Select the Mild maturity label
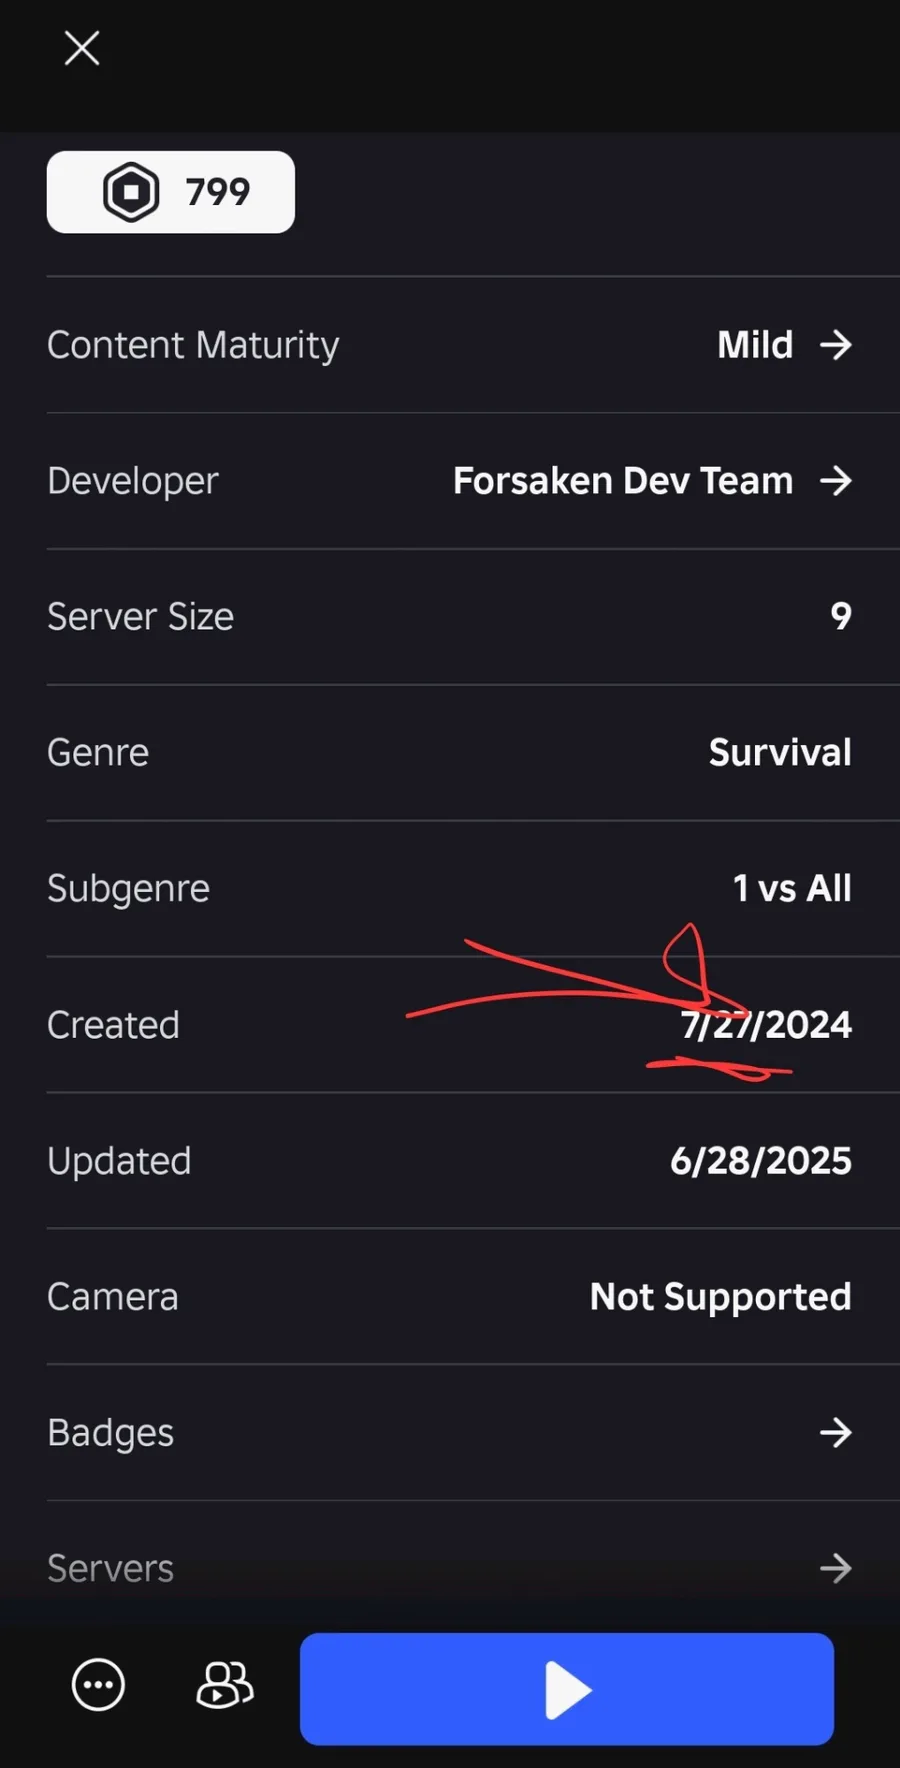The width and height of the screenshot is (900, 1768). [755, 345]
